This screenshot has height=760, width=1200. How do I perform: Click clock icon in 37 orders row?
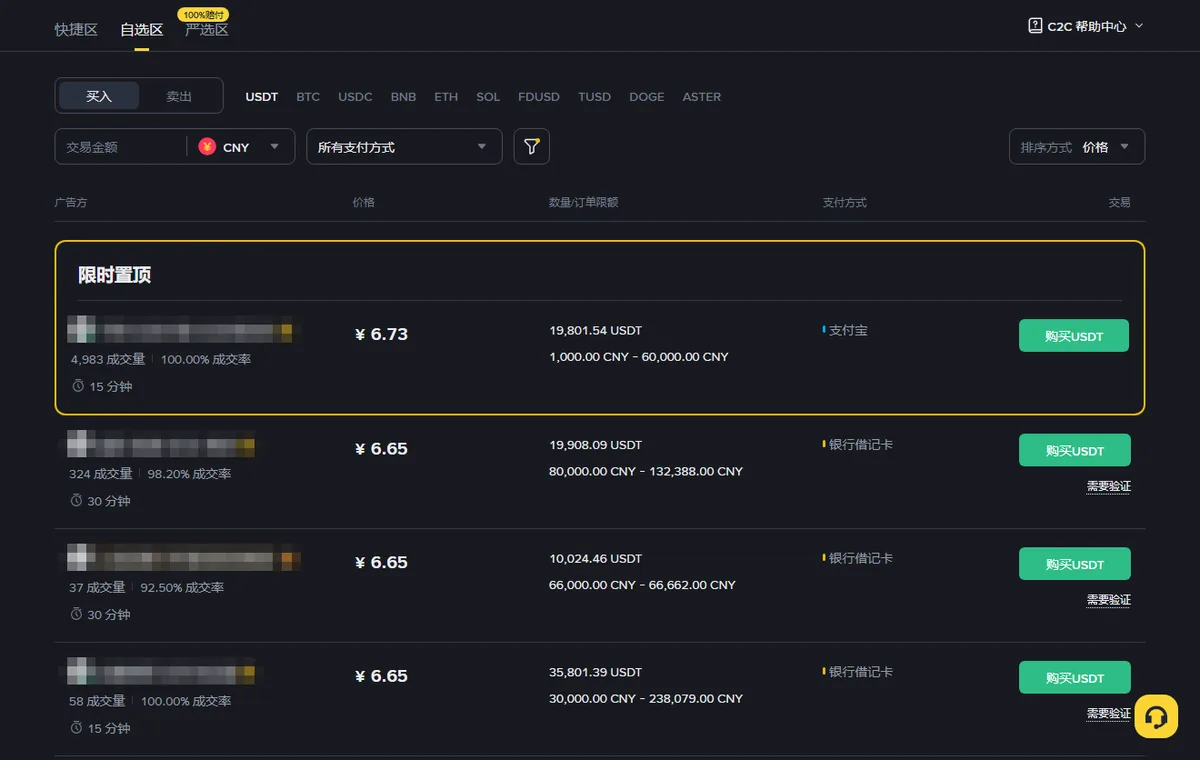coord(76,614)
